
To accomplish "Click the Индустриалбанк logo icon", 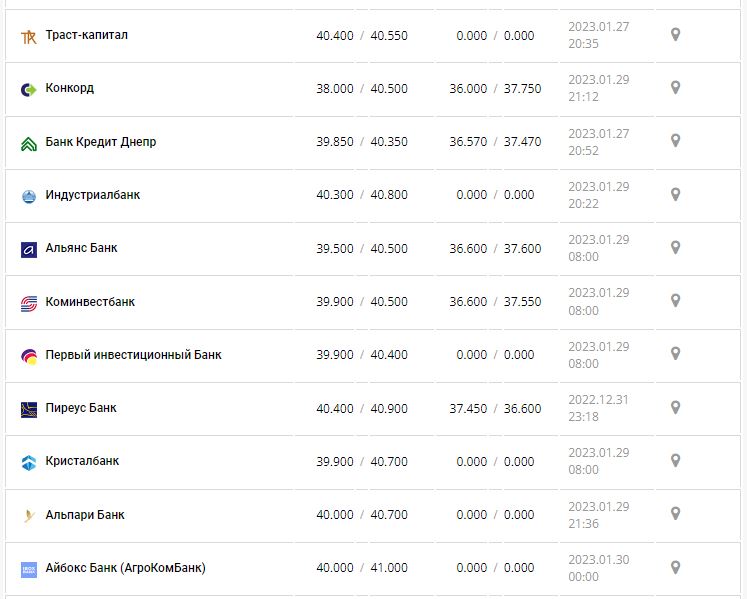I will (28, 196).
